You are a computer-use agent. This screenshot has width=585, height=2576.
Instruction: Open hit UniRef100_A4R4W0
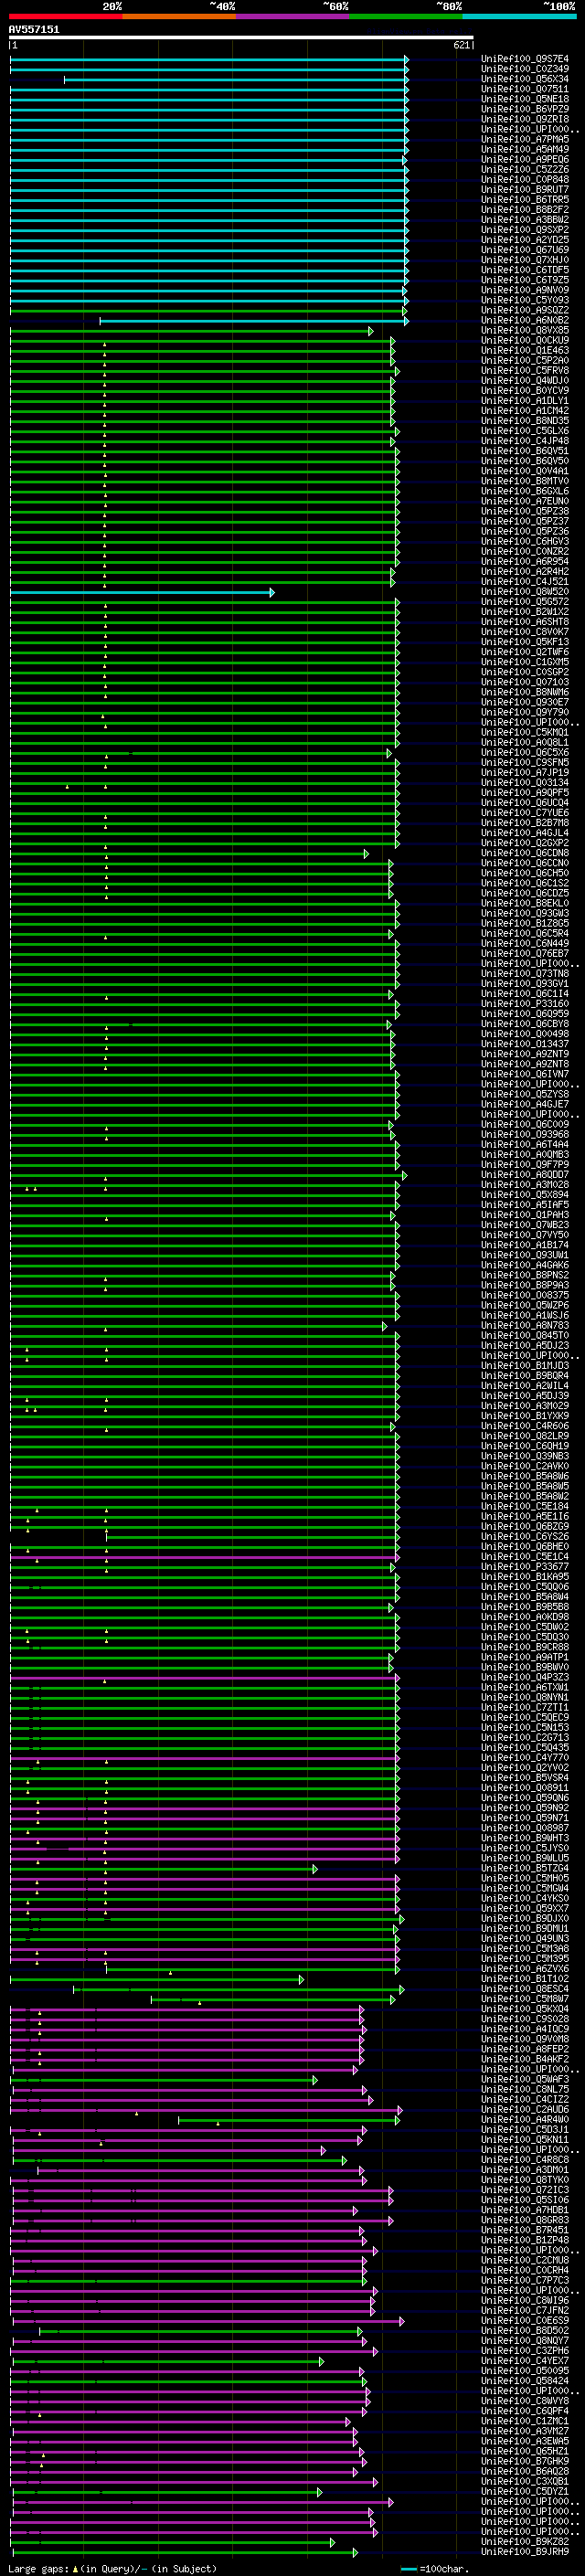[x=525, y=2120]
